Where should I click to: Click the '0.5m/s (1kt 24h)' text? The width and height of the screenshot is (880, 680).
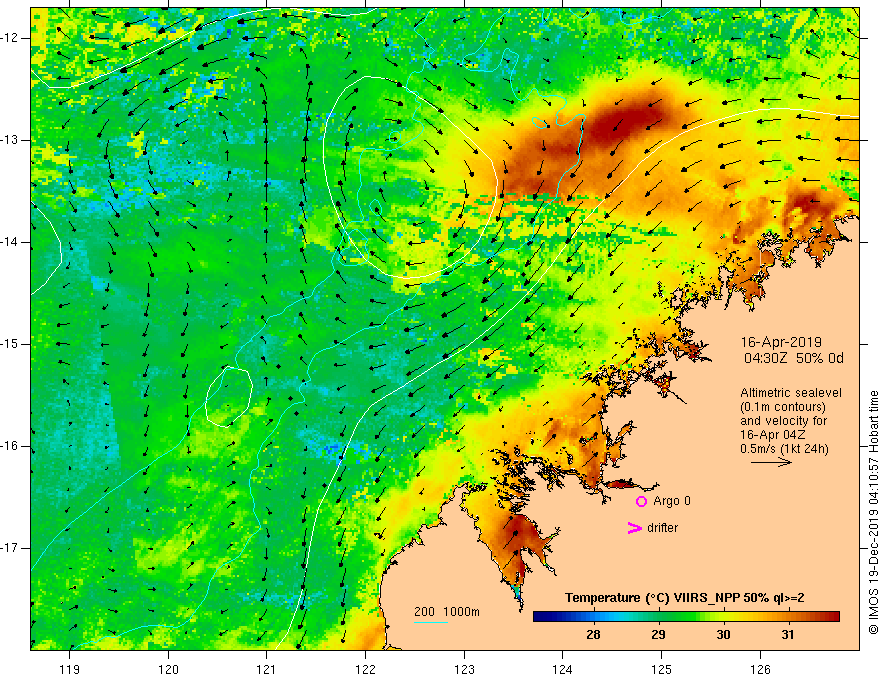(x=784, y=449)
